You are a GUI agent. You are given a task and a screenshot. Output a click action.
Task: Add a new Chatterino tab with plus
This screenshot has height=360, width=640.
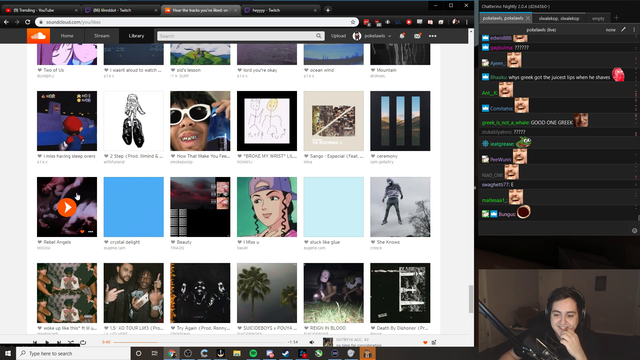click(x=616, y=18)
